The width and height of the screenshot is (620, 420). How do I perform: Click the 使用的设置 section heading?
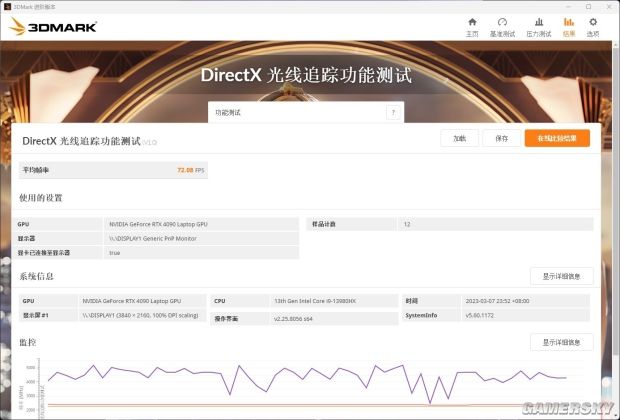click(41, 198)
